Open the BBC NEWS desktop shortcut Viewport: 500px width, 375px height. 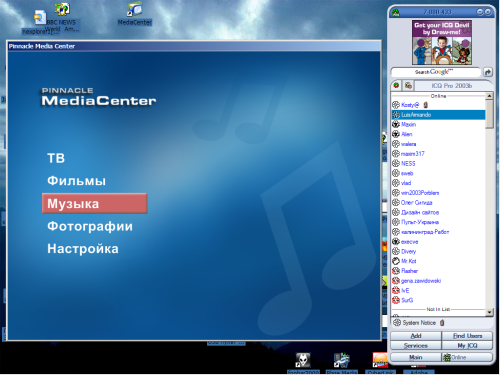pos(62,9)
